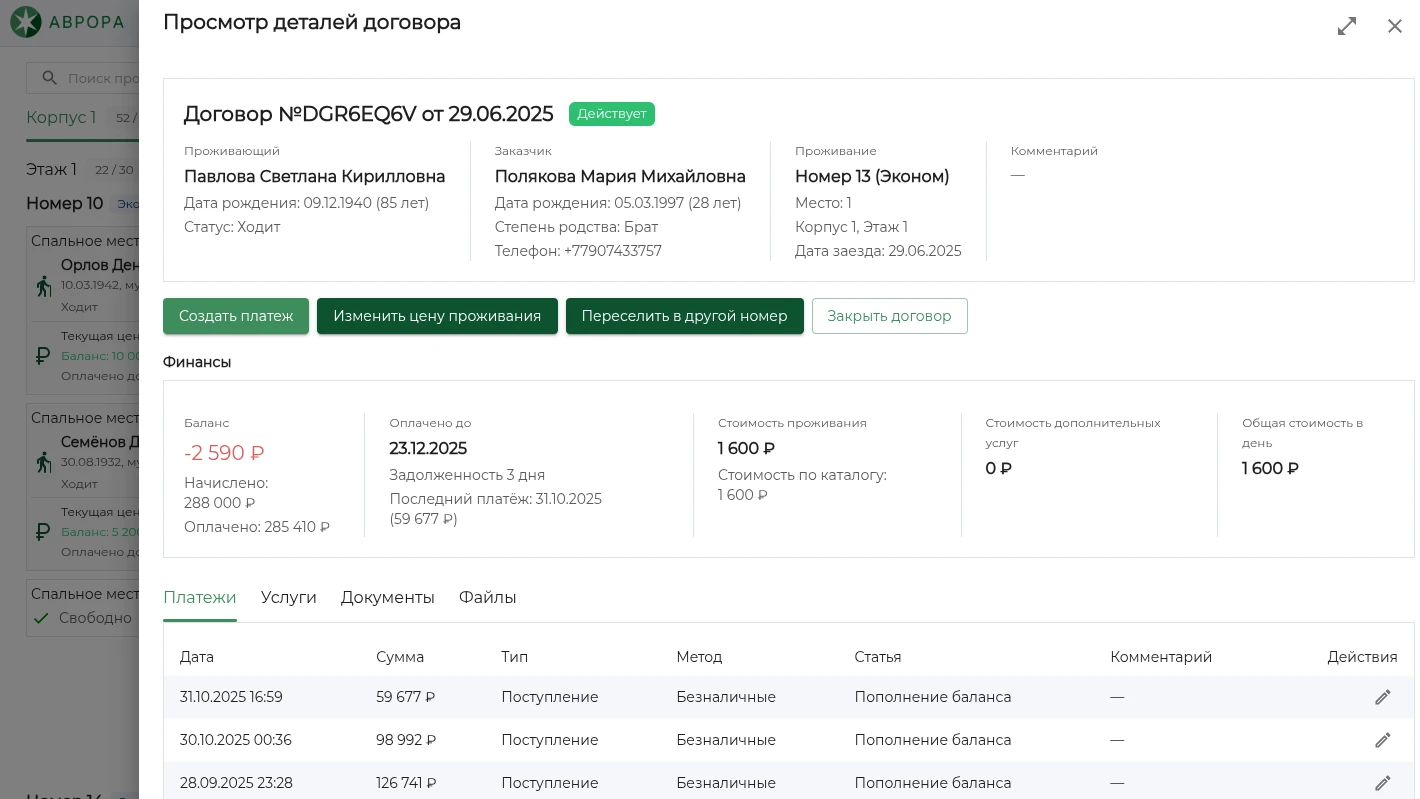
Task: Open the Документы tab
Action: 387,598
